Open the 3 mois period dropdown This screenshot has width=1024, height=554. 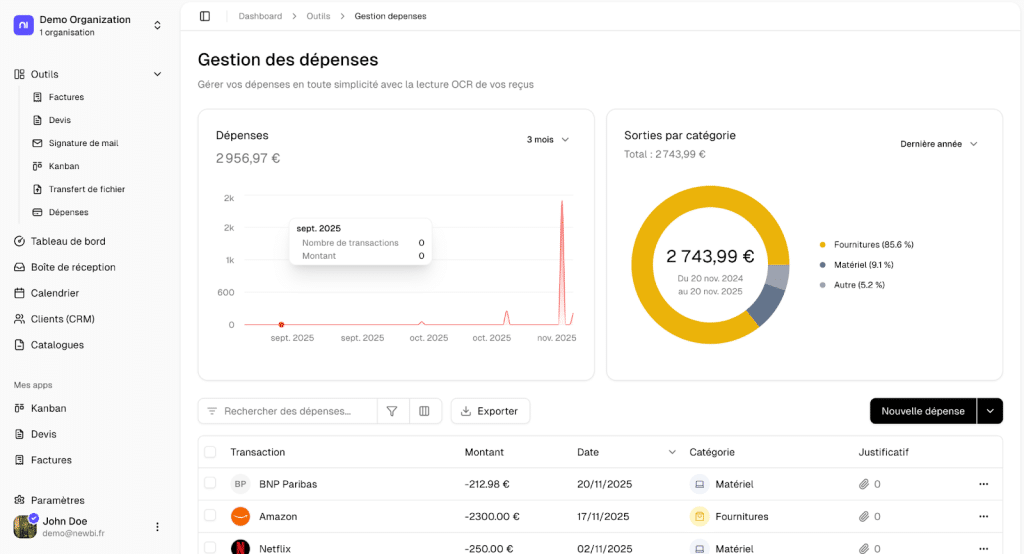point(548,140)
